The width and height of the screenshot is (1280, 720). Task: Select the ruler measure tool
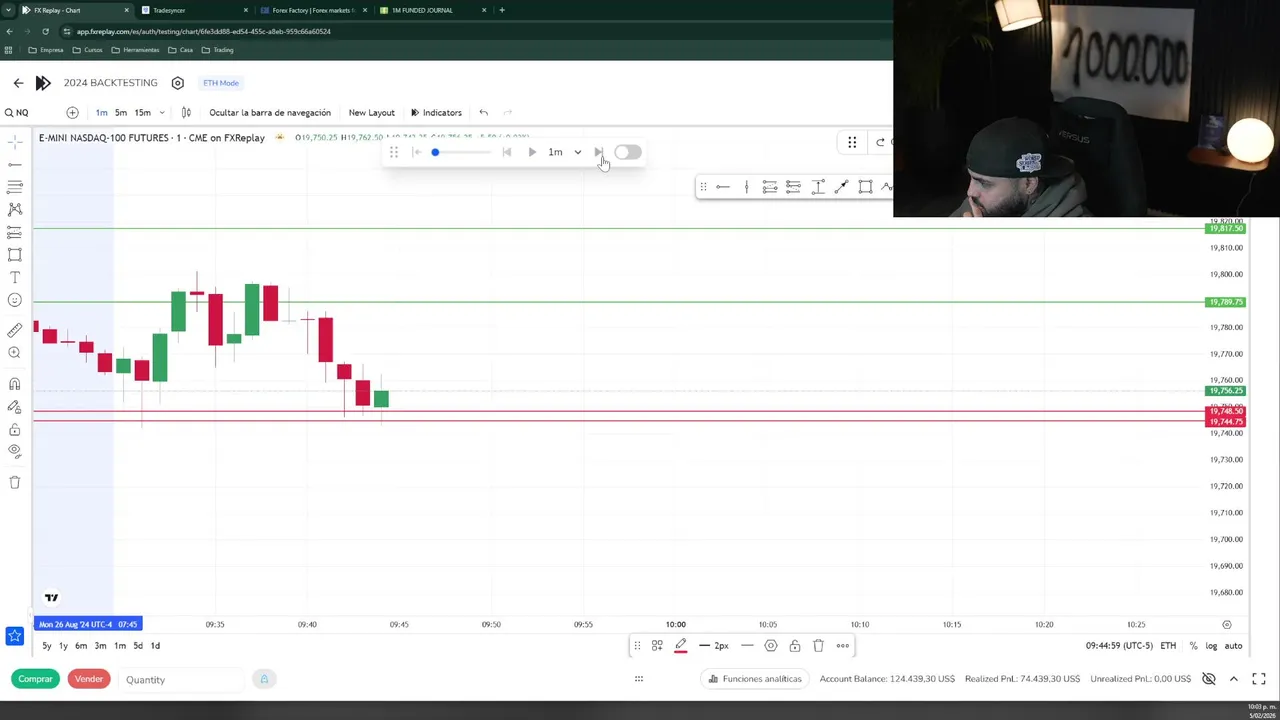(14, 330)
